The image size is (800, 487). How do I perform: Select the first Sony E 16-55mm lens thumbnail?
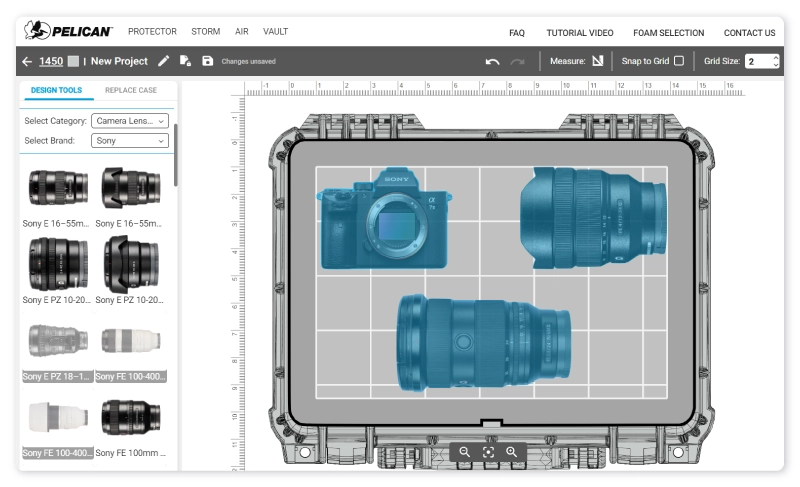(x=57, y=188)
